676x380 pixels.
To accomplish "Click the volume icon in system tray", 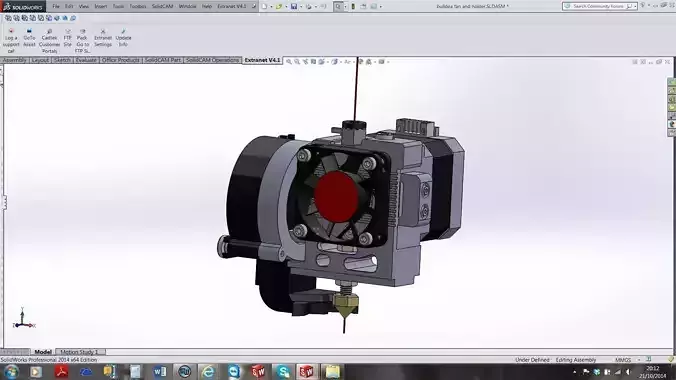I will pyautogui.click(x=628, y=372).
